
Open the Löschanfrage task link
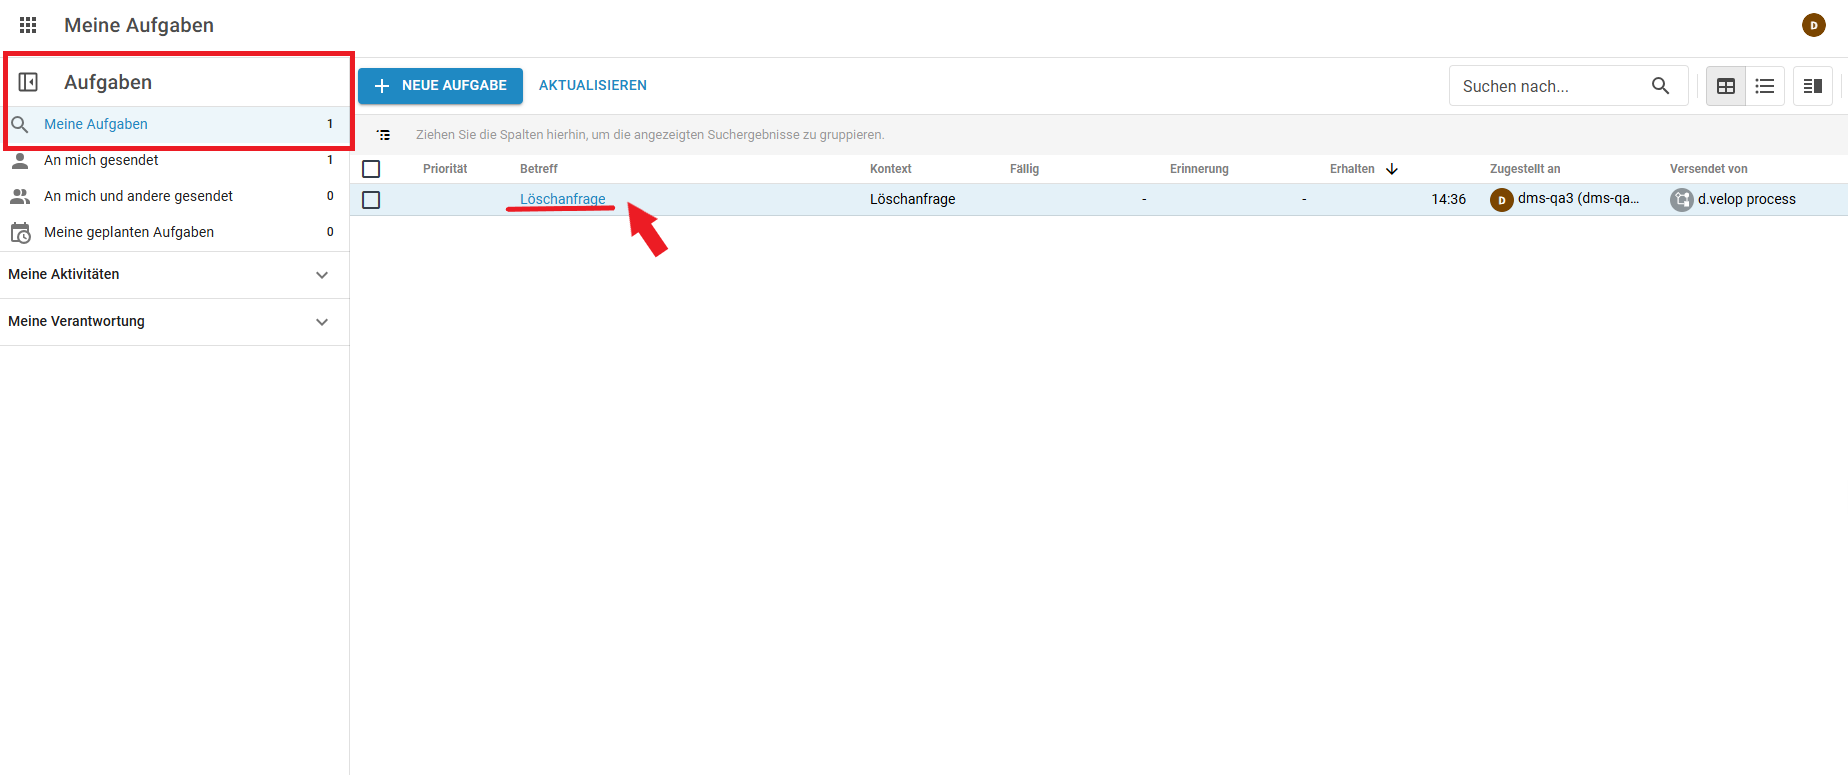[x=562, y=199]
